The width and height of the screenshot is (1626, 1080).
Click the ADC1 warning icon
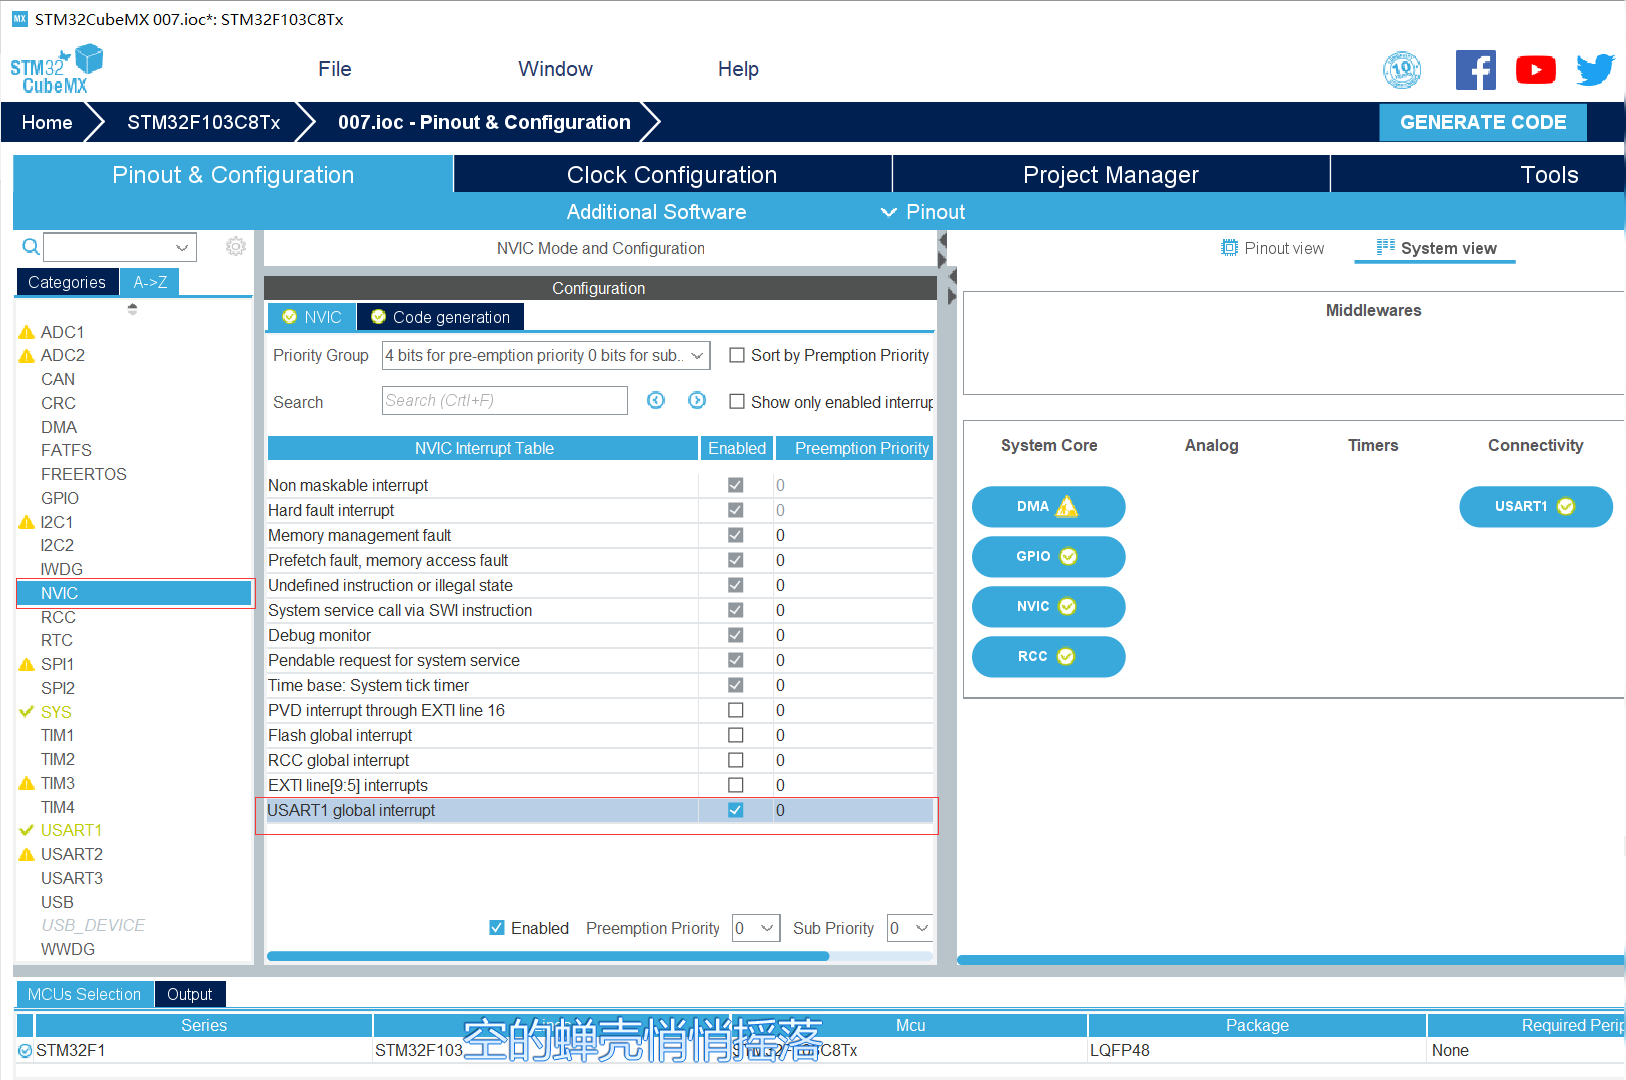(x=27, y=332)
